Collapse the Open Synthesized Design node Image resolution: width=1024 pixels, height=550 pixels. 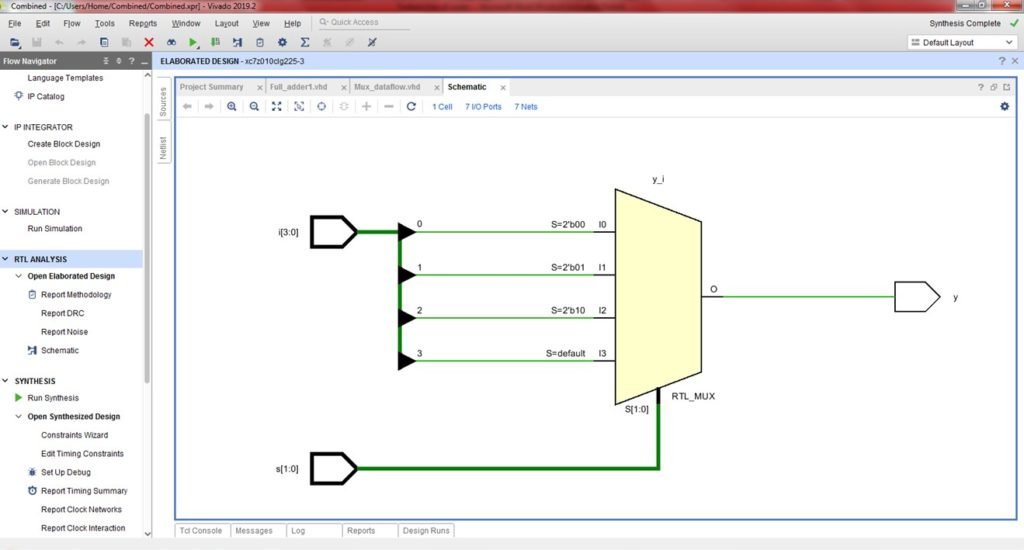pos(18,416)
